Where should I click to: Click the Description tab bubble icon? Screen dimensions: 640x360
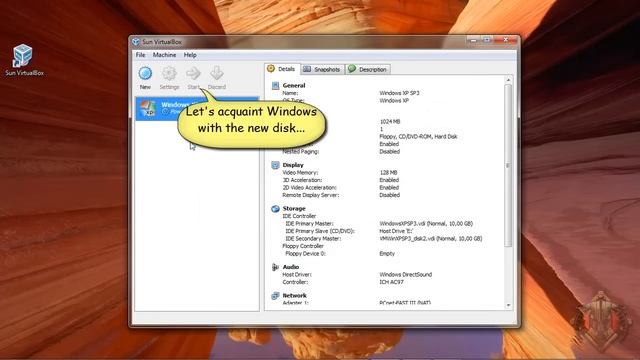[x=352, y=69]
